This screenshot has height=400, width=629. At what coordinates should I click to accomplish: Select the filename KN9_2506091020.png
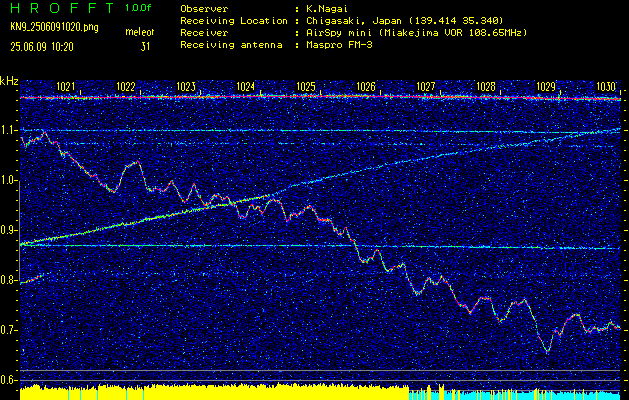[x=54, y=27]
